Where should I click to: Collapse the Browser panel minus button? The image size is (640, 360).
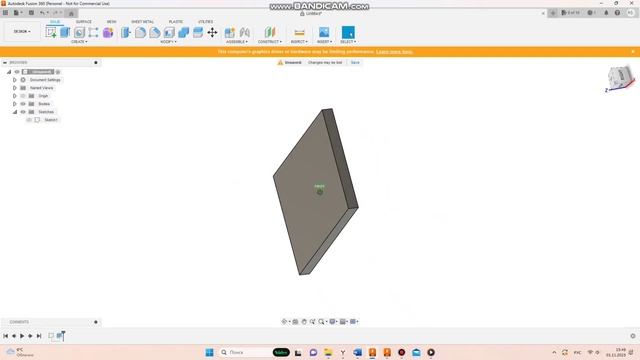pos(5,62)
